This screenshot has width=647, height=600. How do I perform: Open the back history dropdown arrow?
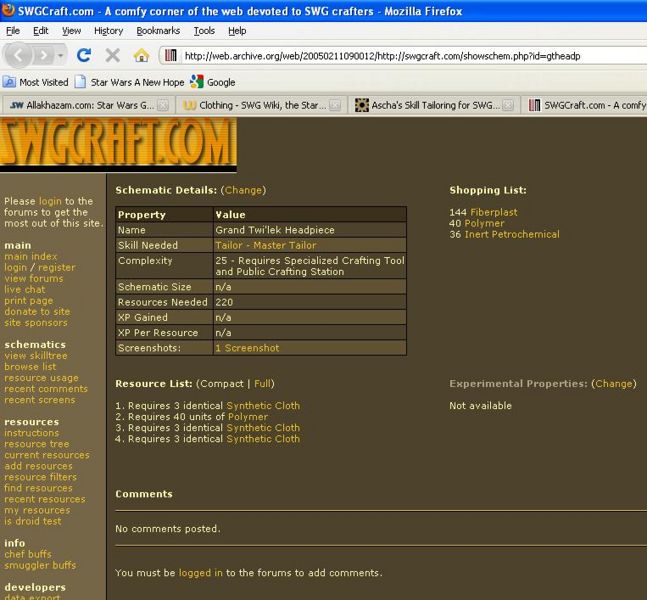tap(62, 56)
